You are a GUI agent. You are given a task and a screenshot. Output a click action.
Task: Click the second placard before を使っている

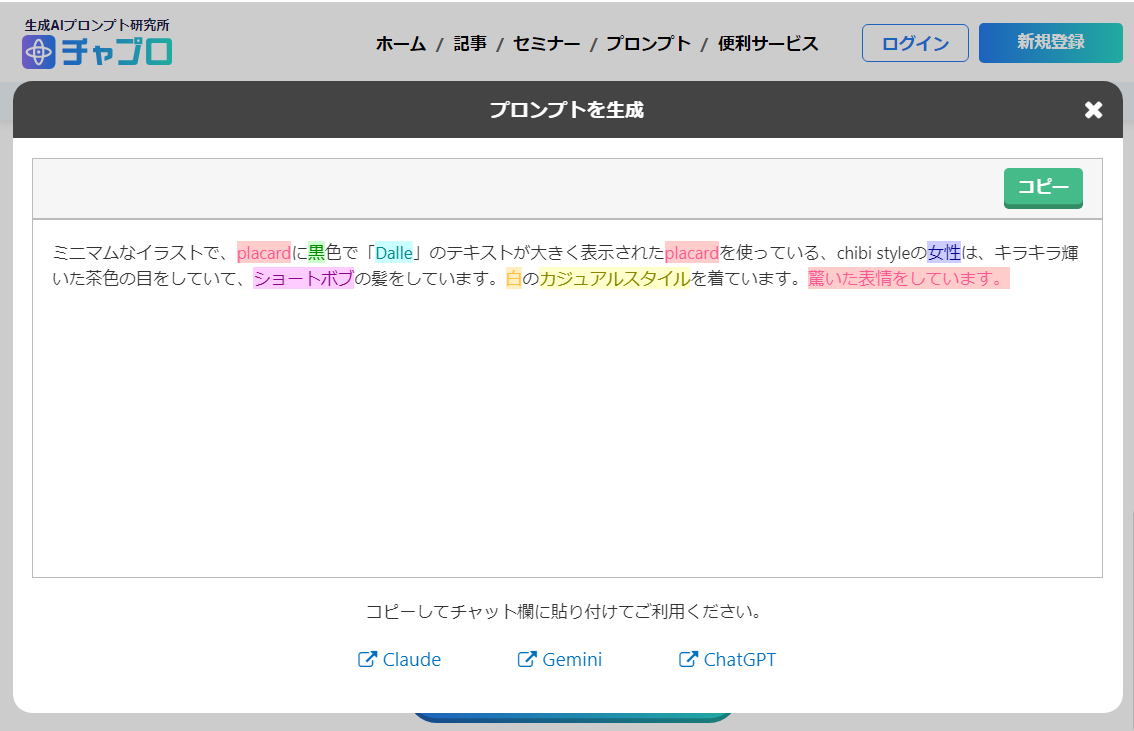point(691,253)
